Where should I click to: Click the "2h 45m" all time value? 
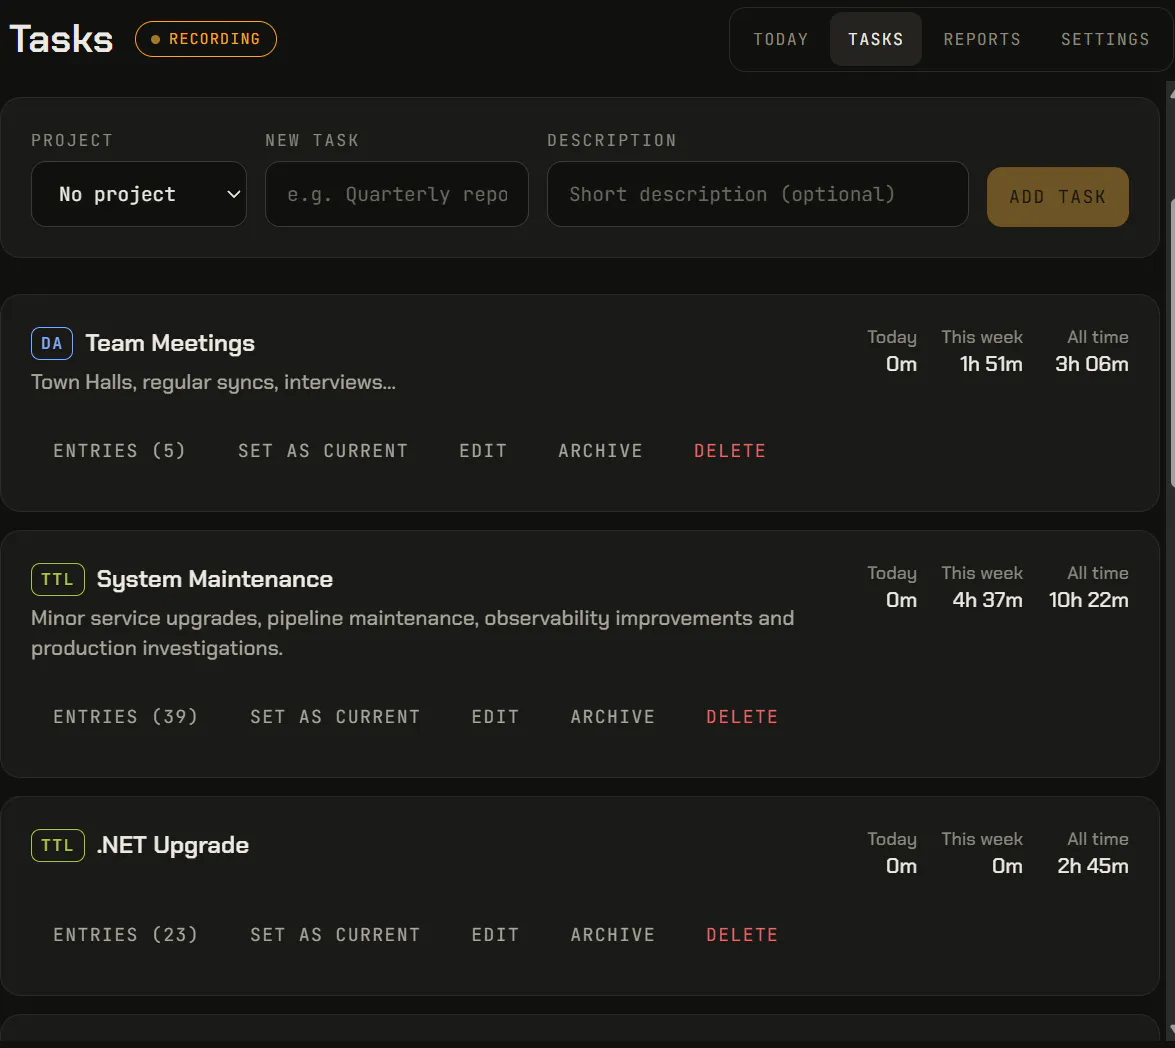1093,866
